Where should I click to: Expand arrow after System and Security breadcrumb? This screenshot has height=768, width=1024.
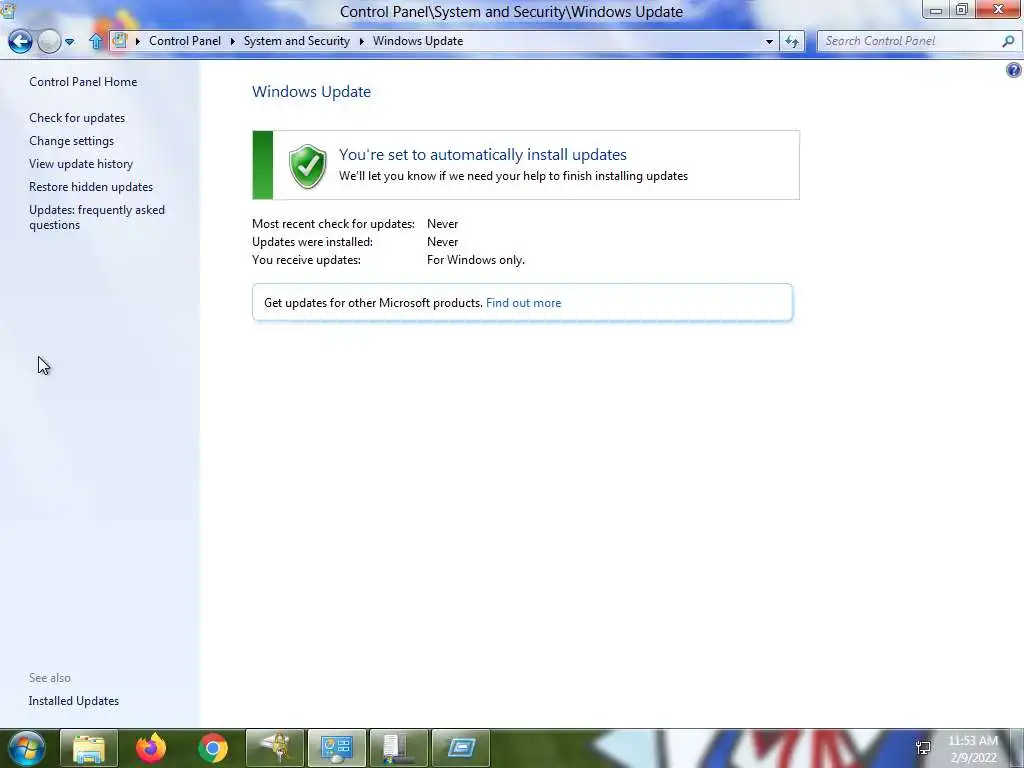[362, 41]
